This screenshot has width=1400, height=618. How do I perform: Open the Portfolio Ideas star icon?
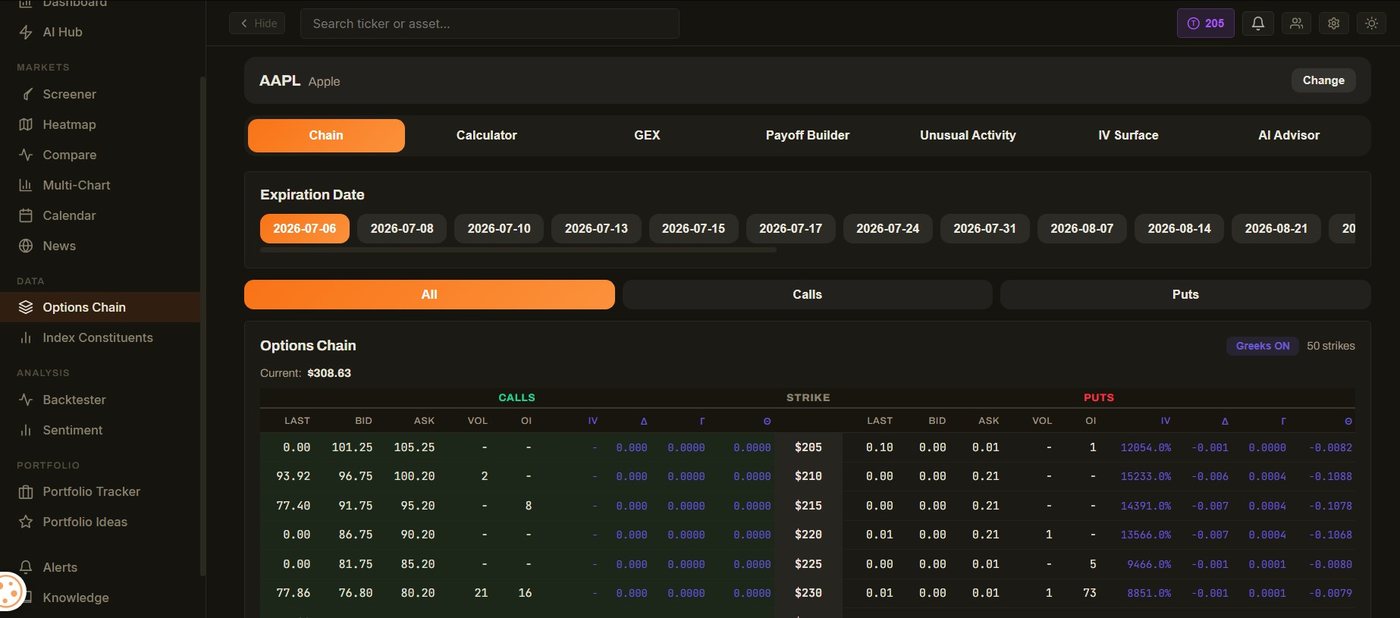(x=26, y=522)
